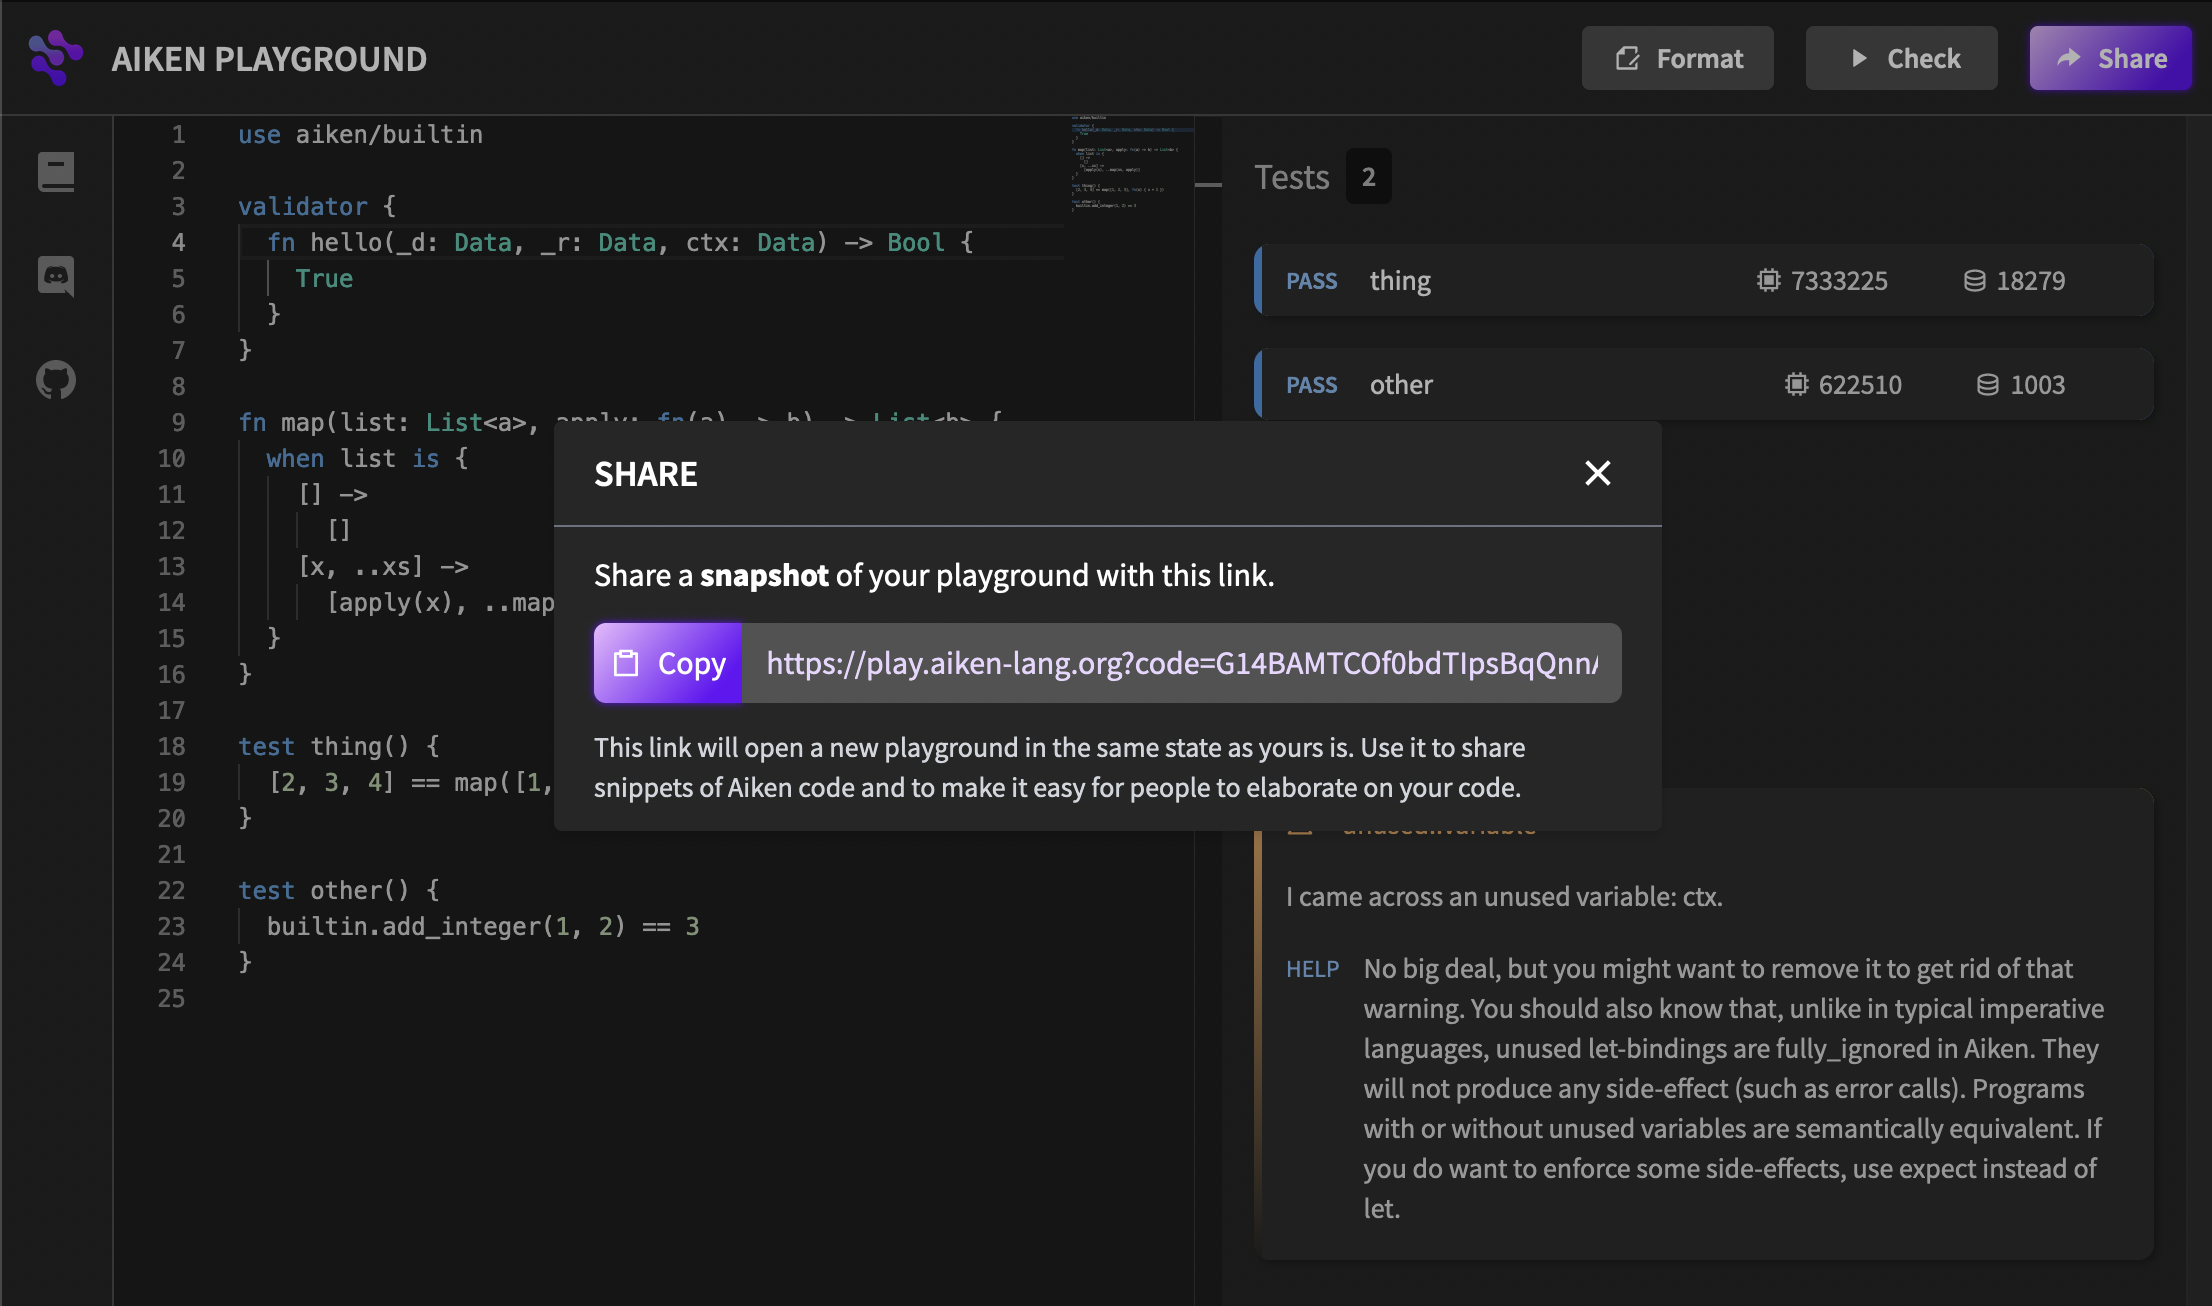Click line number 4 in gutter

pos(178,242)
